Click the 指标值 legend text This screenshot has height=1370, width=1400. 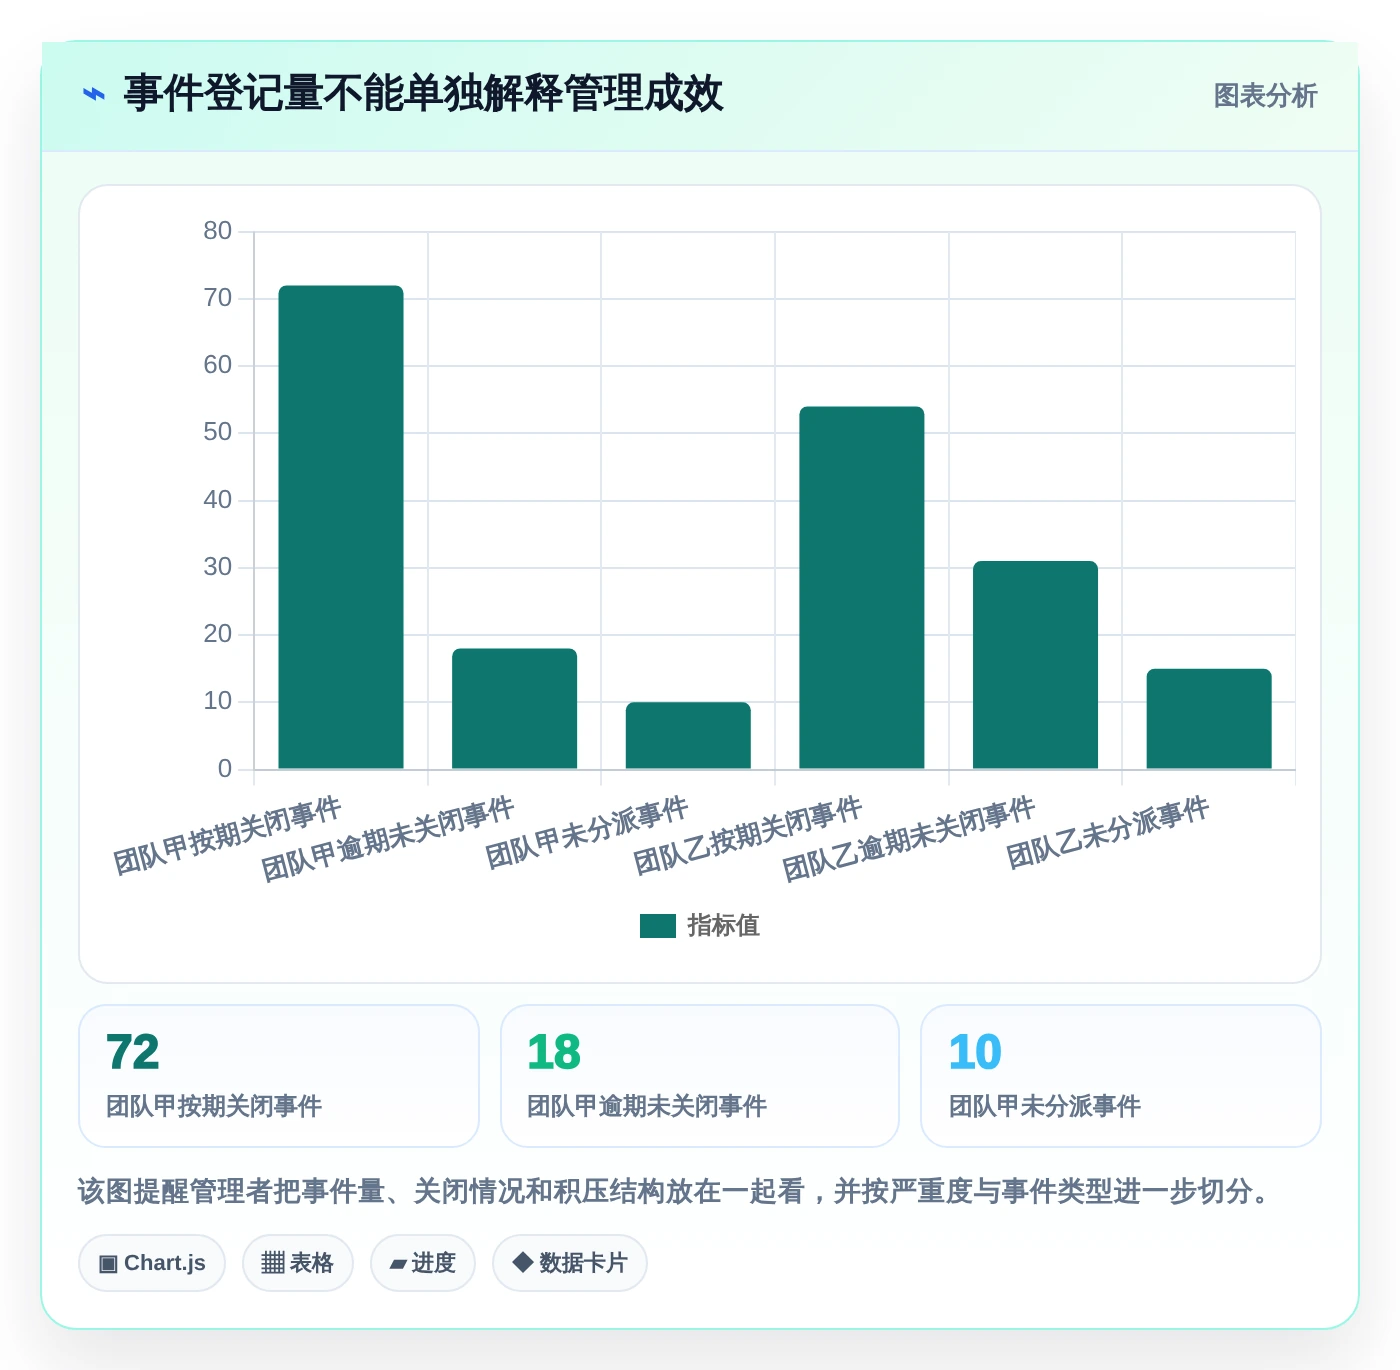pos(724,926)
